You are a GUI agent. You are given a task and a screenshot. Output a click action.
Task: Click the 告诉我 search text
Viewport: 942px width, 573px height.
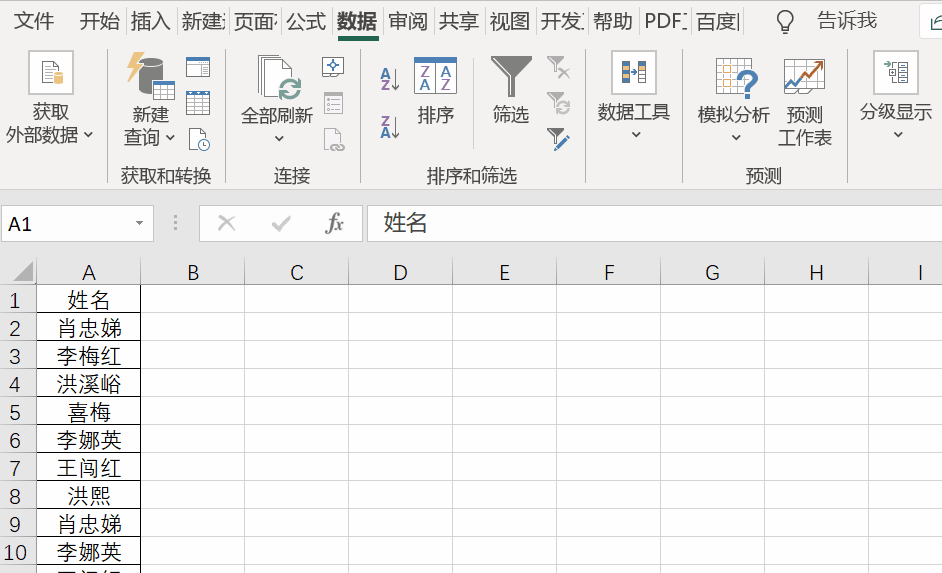point(847,21)
